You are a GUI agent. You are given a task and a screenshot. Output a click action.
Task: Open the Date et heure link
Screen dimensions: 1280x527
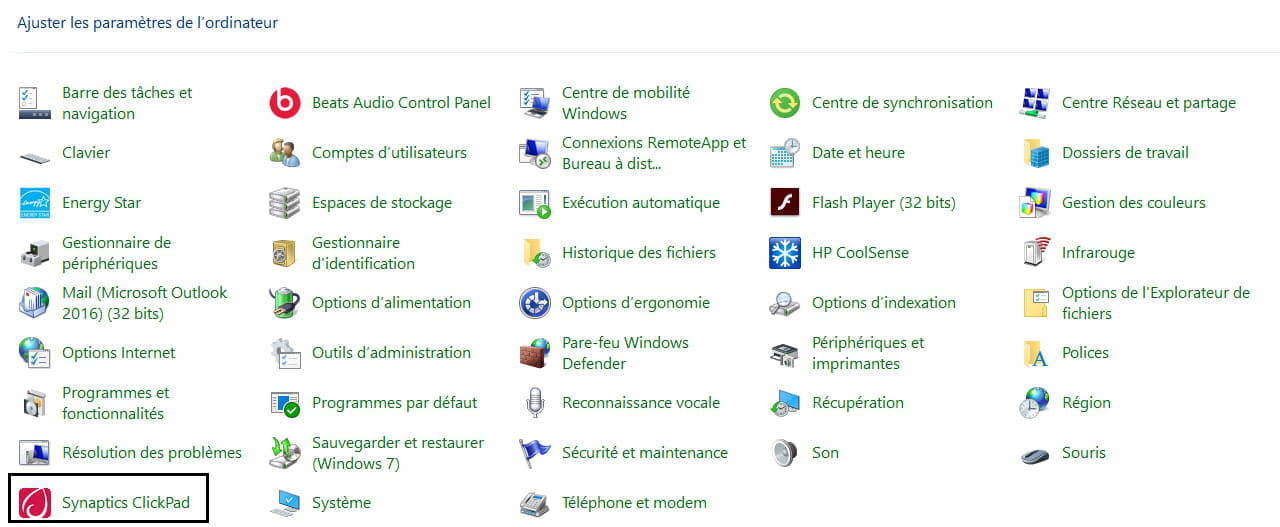pyautogui.click(x=858, y=153)
